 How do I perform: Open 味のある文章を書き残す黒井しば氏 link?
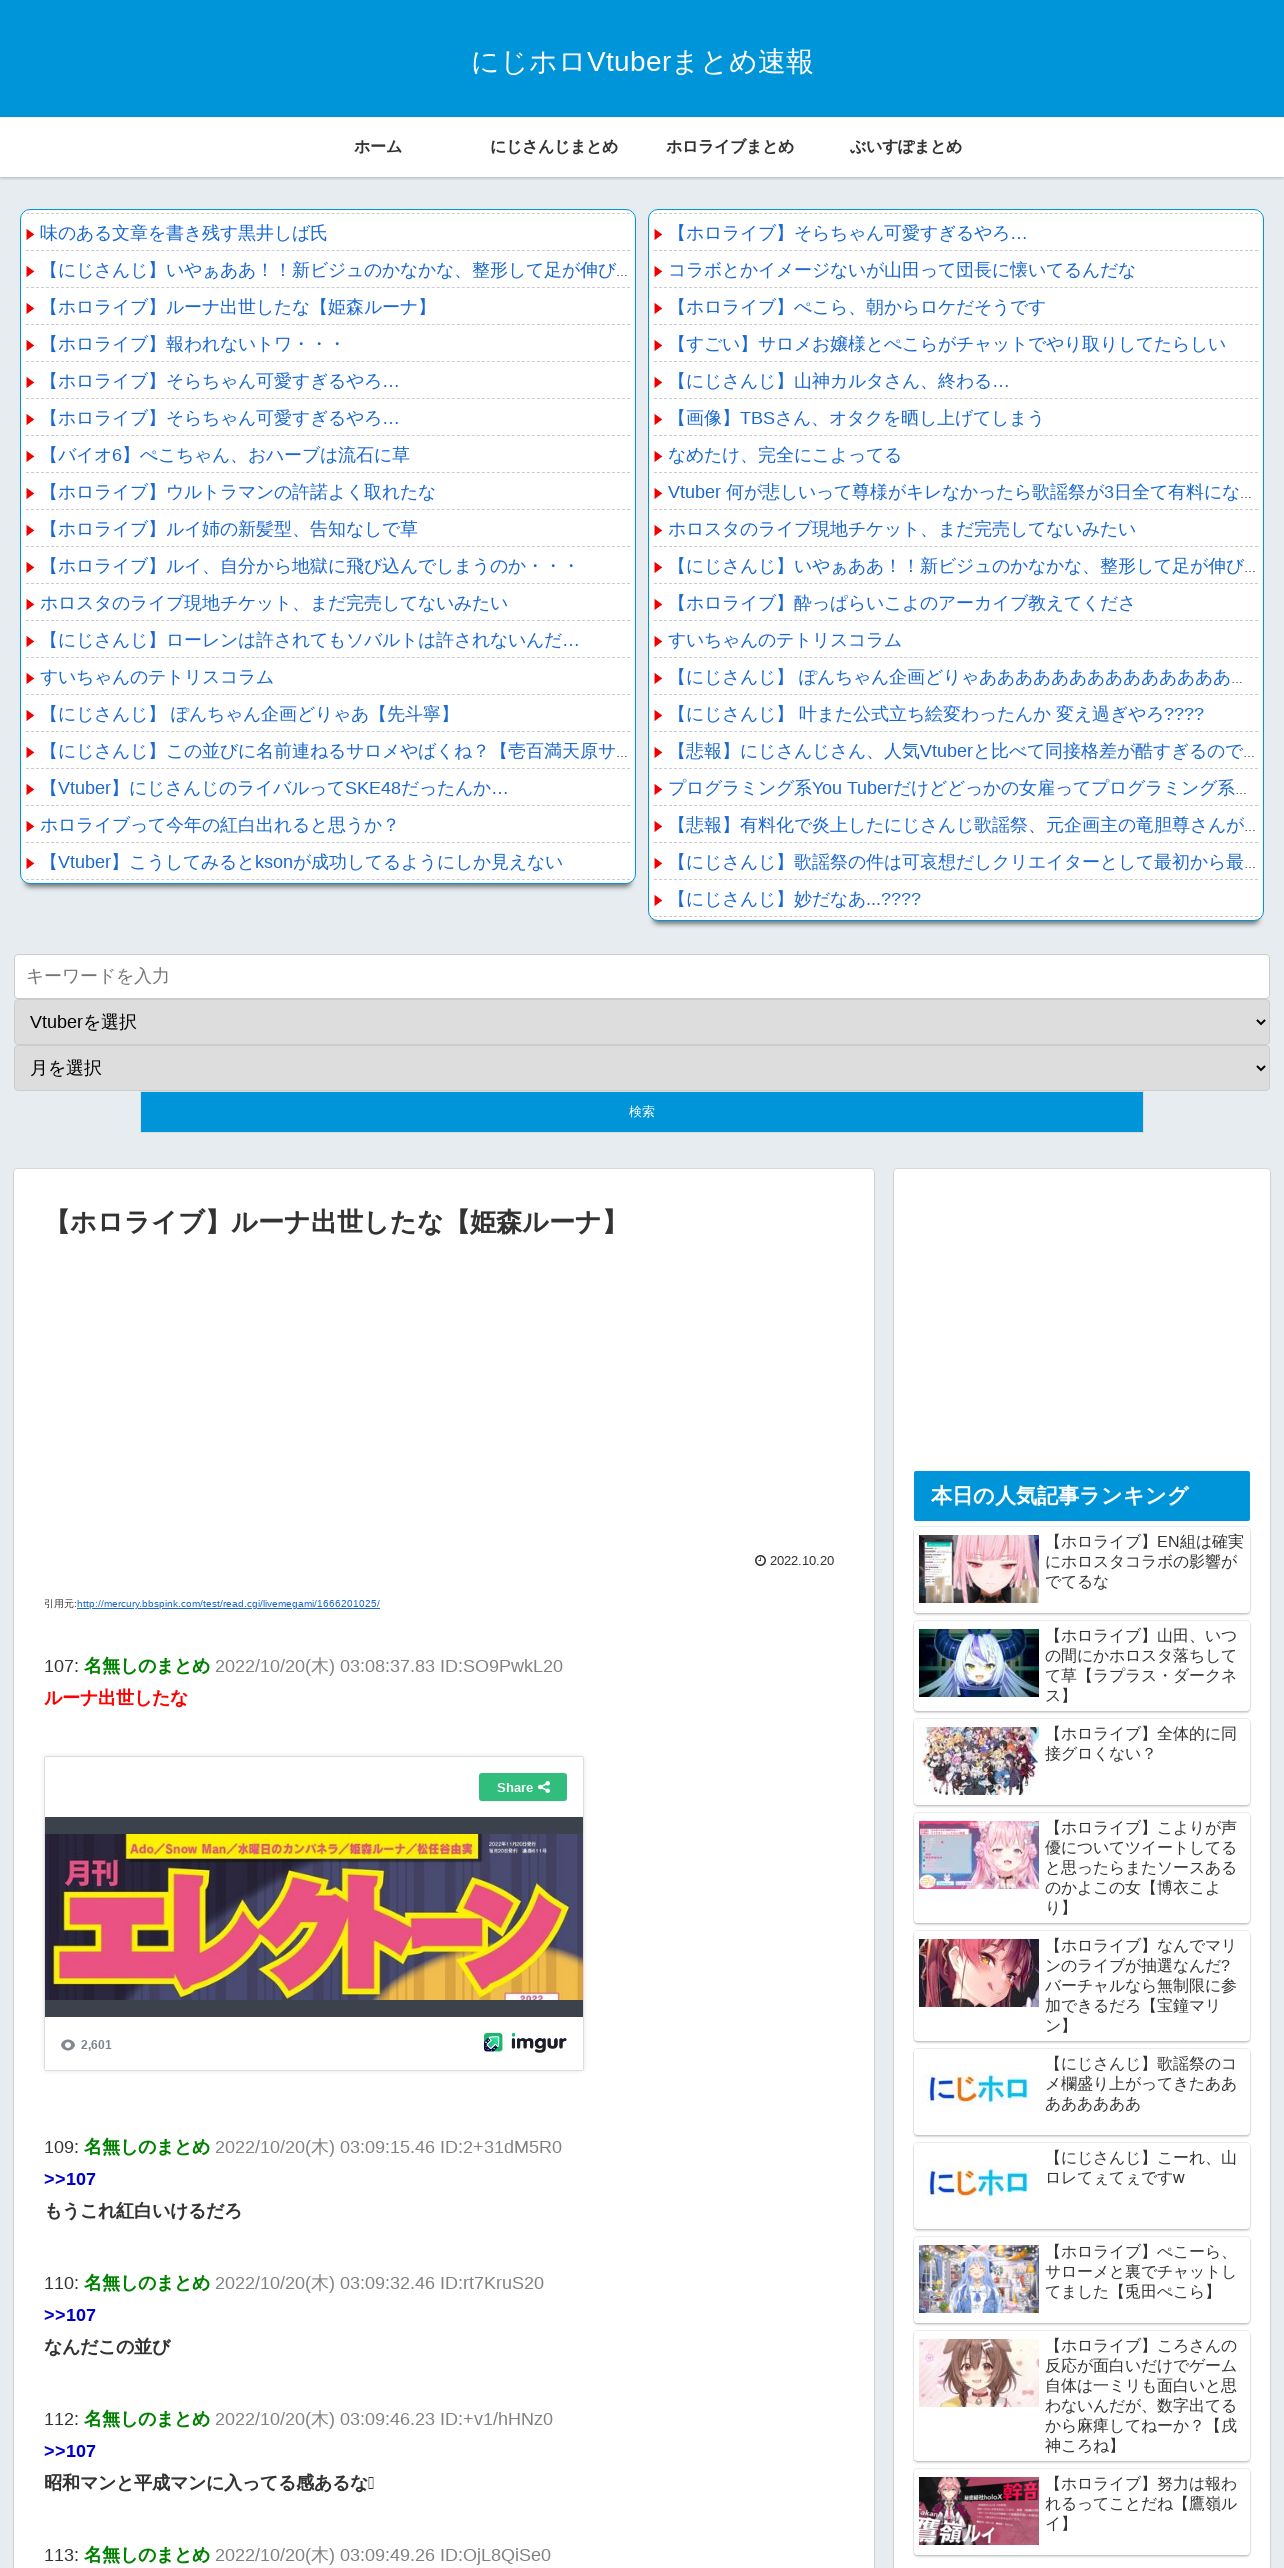(183, 233)
